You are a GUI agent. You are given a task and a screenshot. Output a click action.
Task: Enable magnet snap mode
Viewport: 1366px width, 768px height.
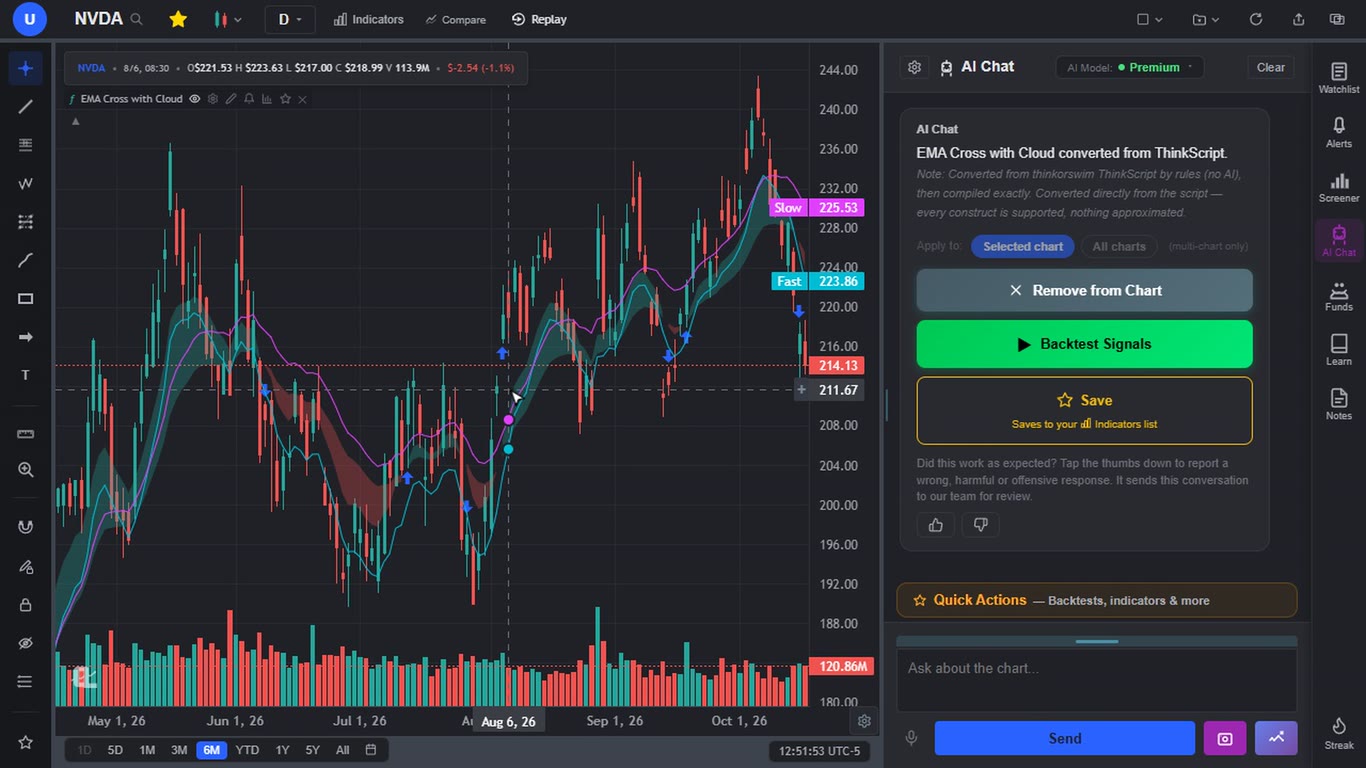click(26, 528)
